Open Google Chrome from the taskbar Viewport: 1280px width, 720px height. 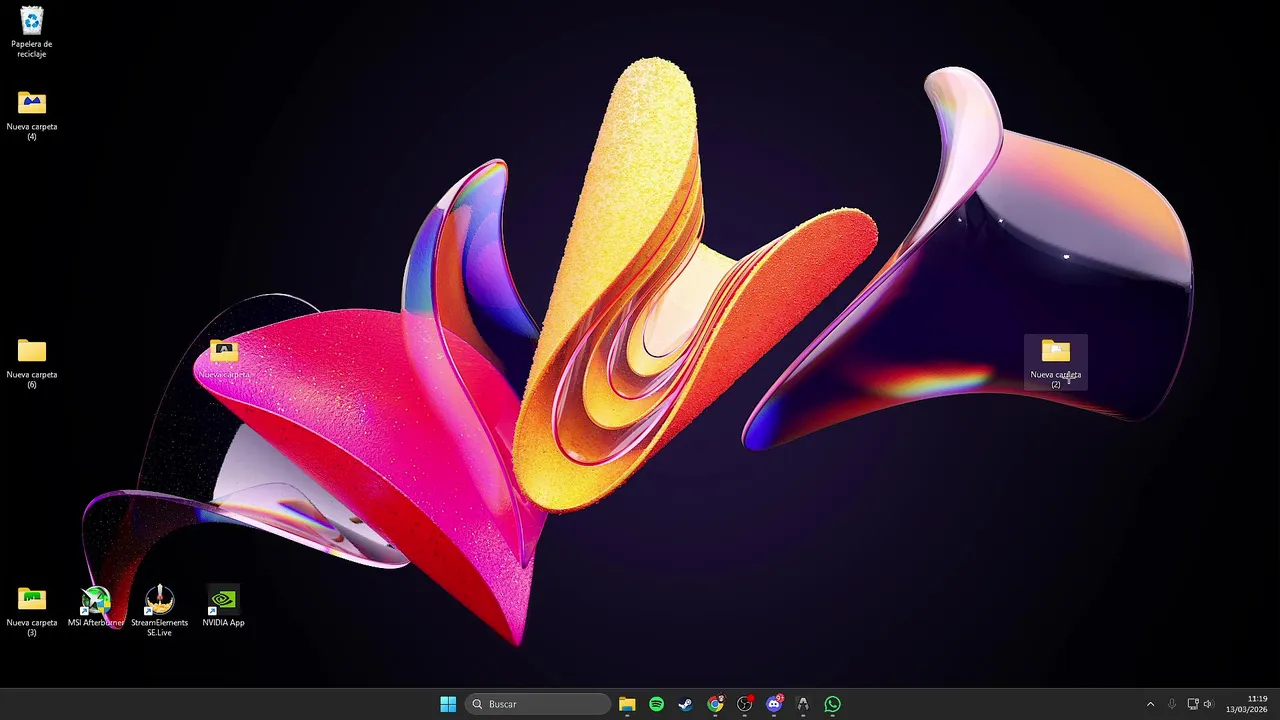coord(715,704)
